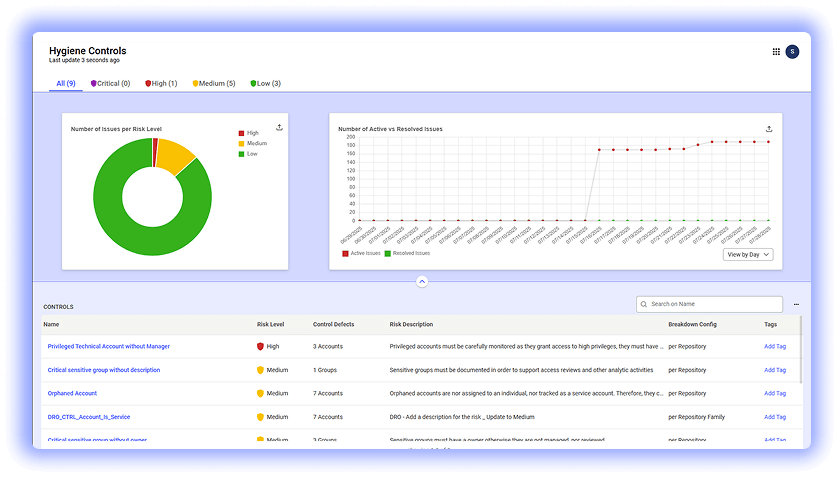Click the yellow Medium donut segment
The width and height of the screenshot is (839, 477).
click(177, 155)
